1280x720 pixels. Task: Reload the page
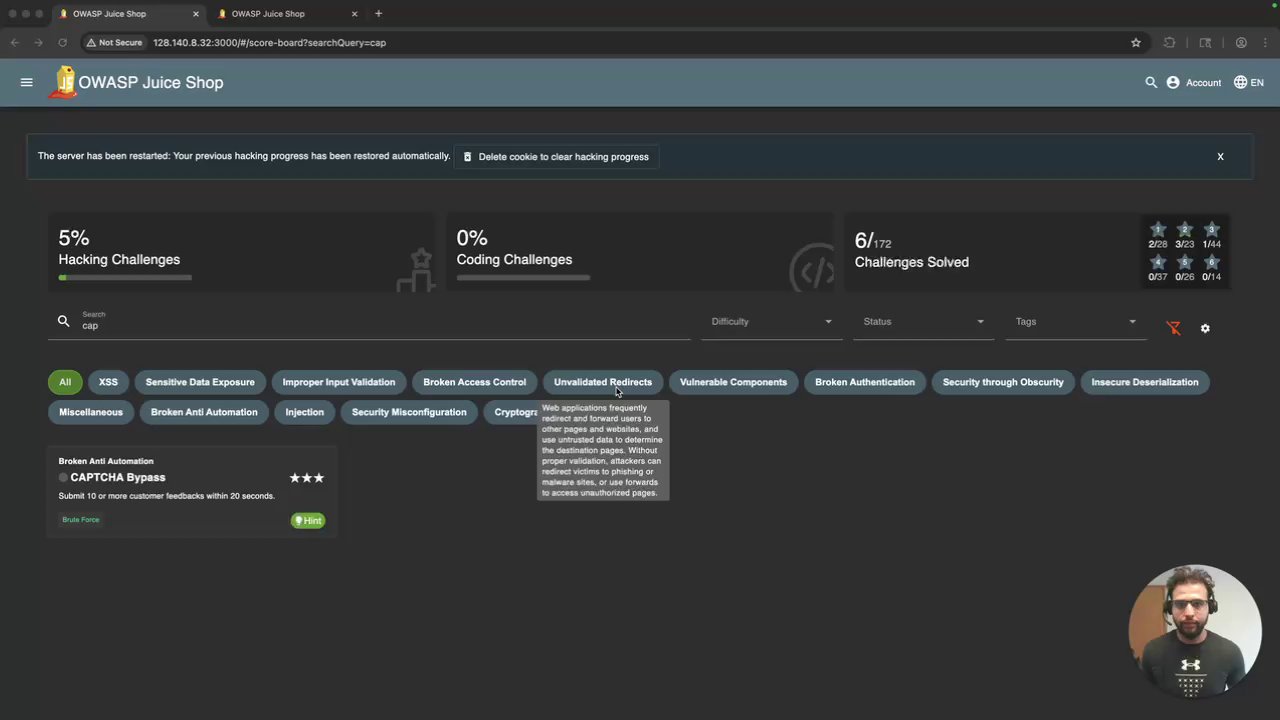coord(62,43)
